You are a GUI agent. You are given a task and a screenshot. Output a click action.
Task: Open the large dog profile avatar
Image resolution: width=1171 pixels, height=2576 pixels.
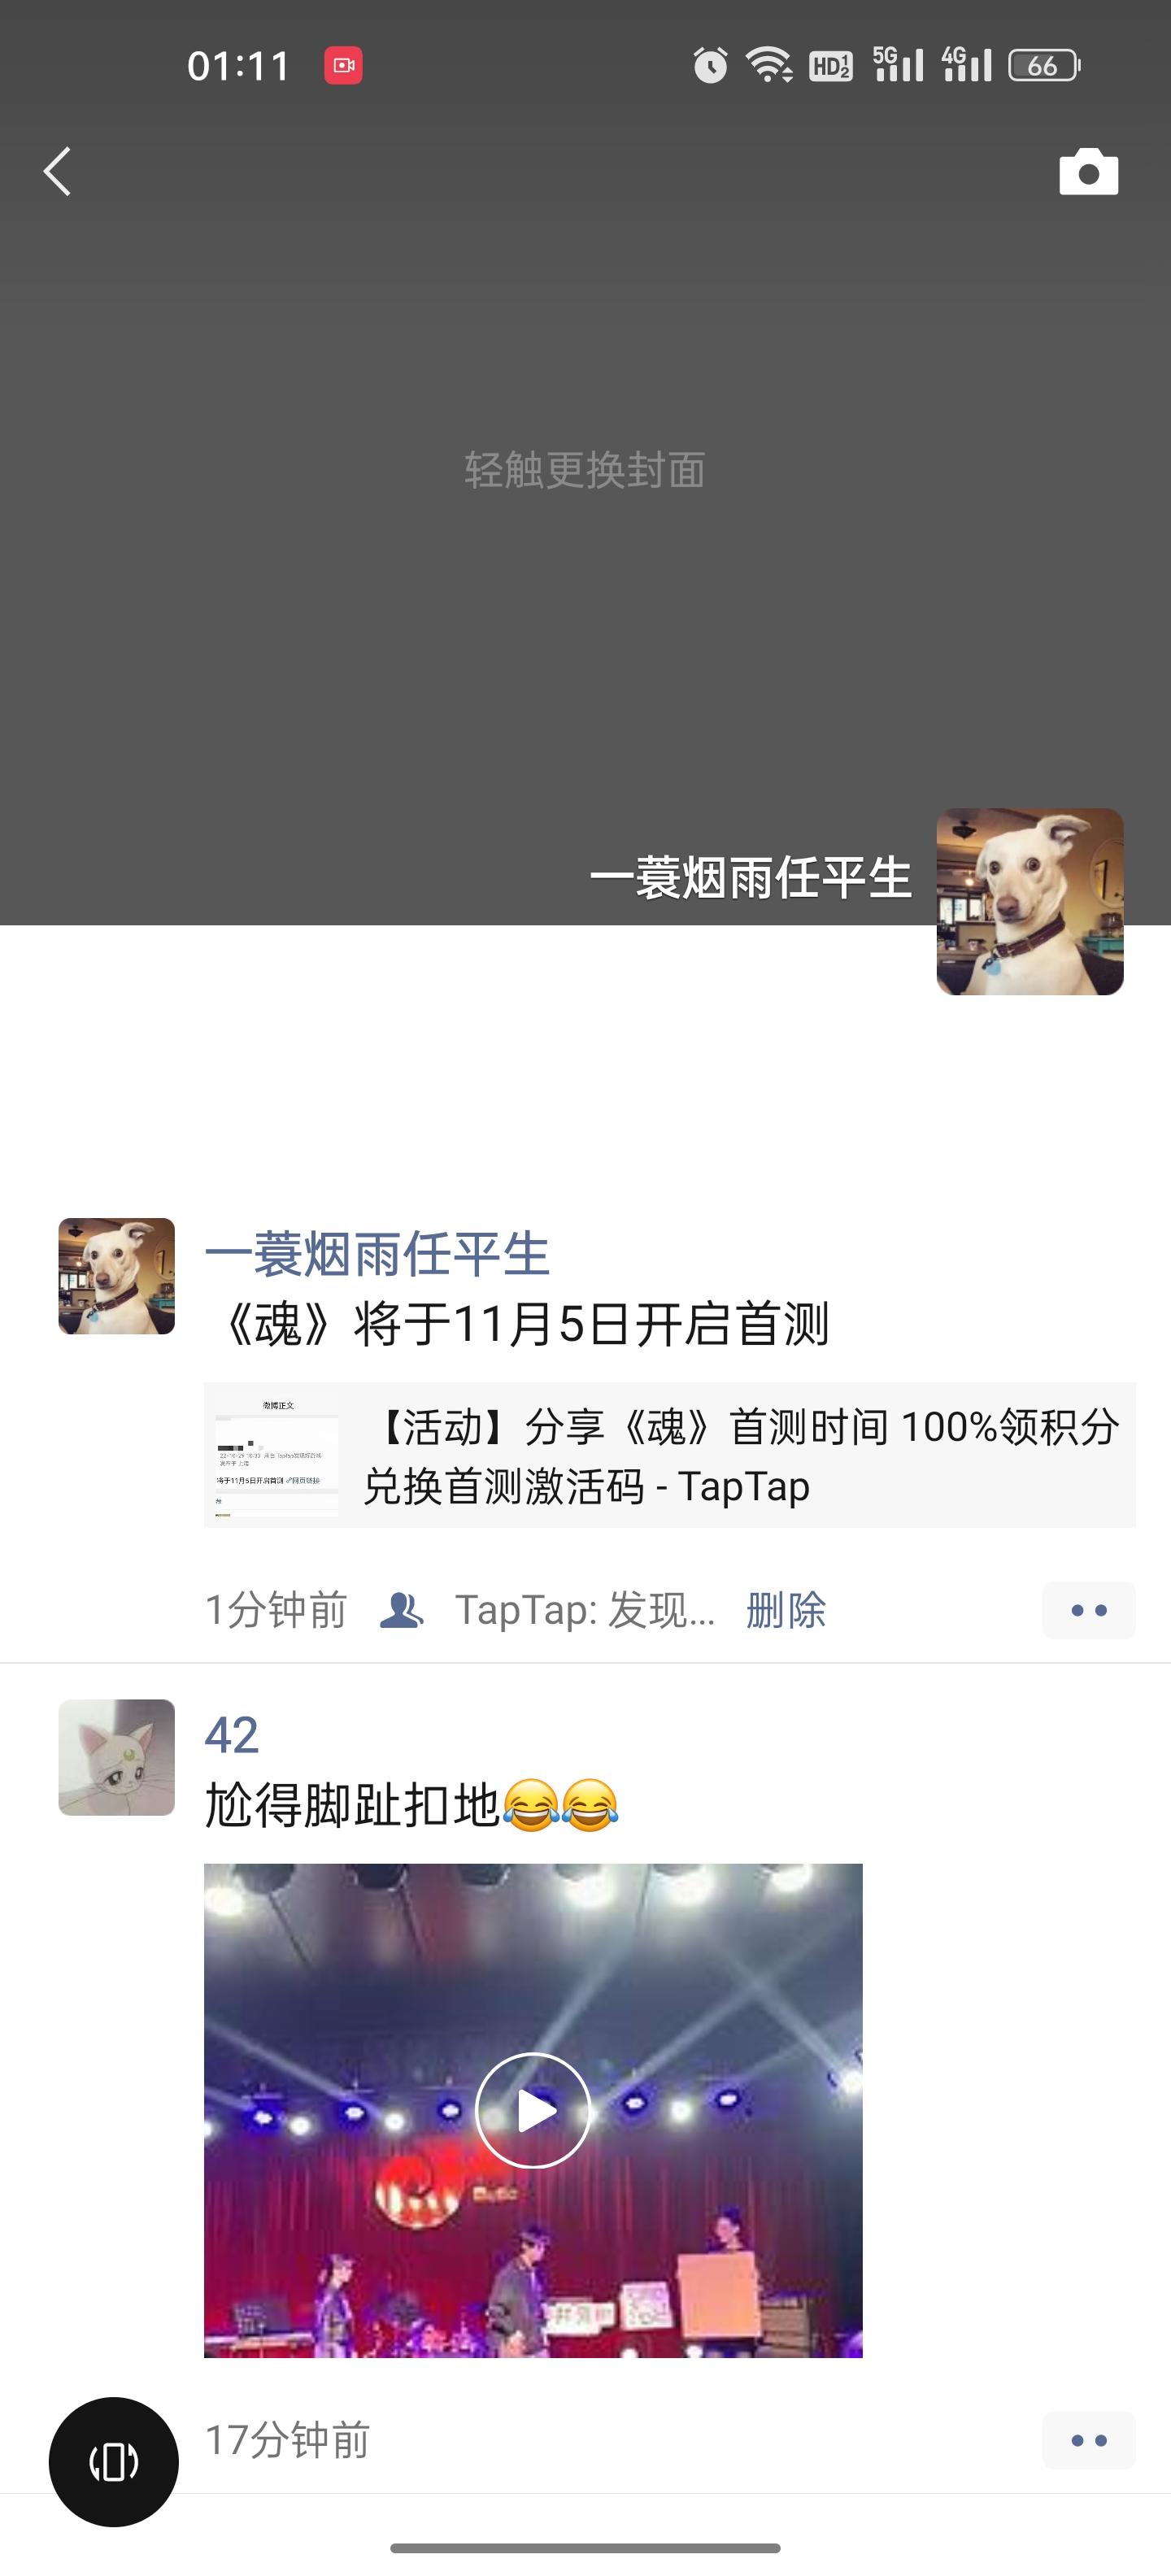(1030, 902)
